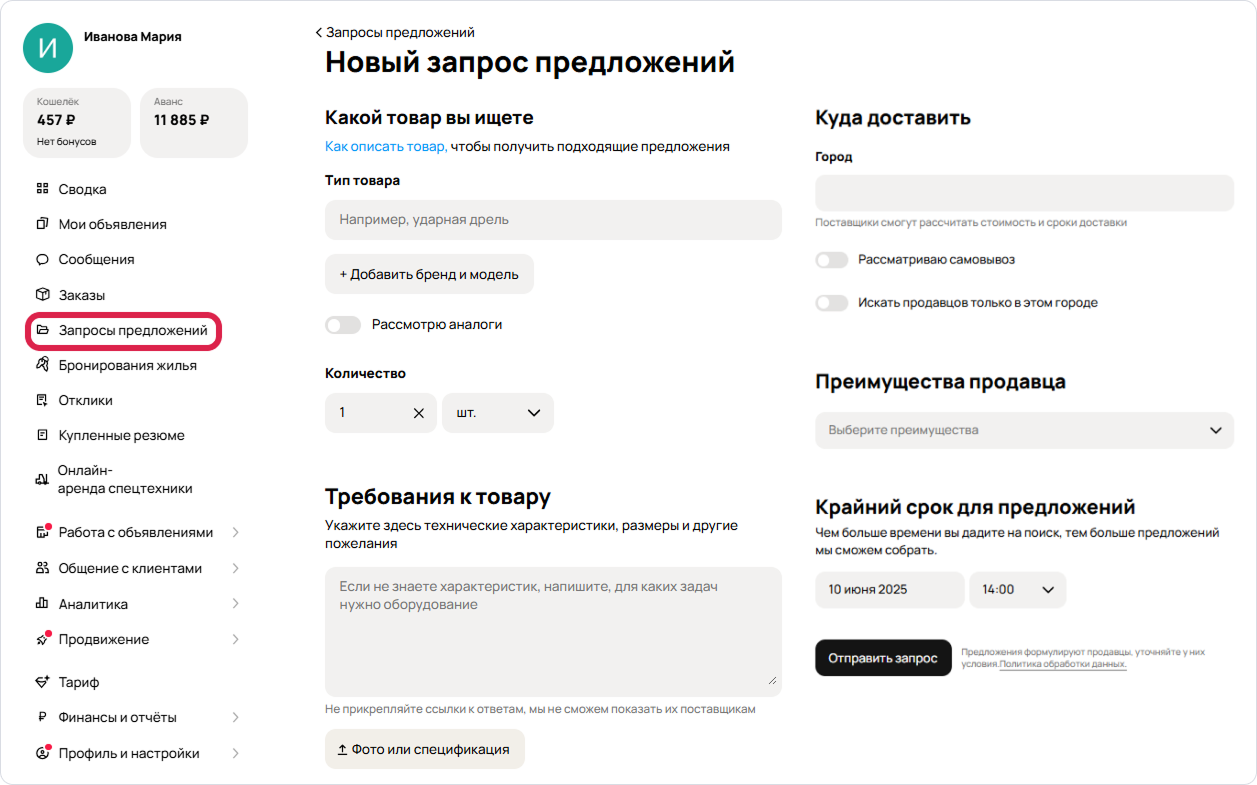Click the Бронирования жилья icon
This screenshot has width=1257, height=785.
coord(42,365)
